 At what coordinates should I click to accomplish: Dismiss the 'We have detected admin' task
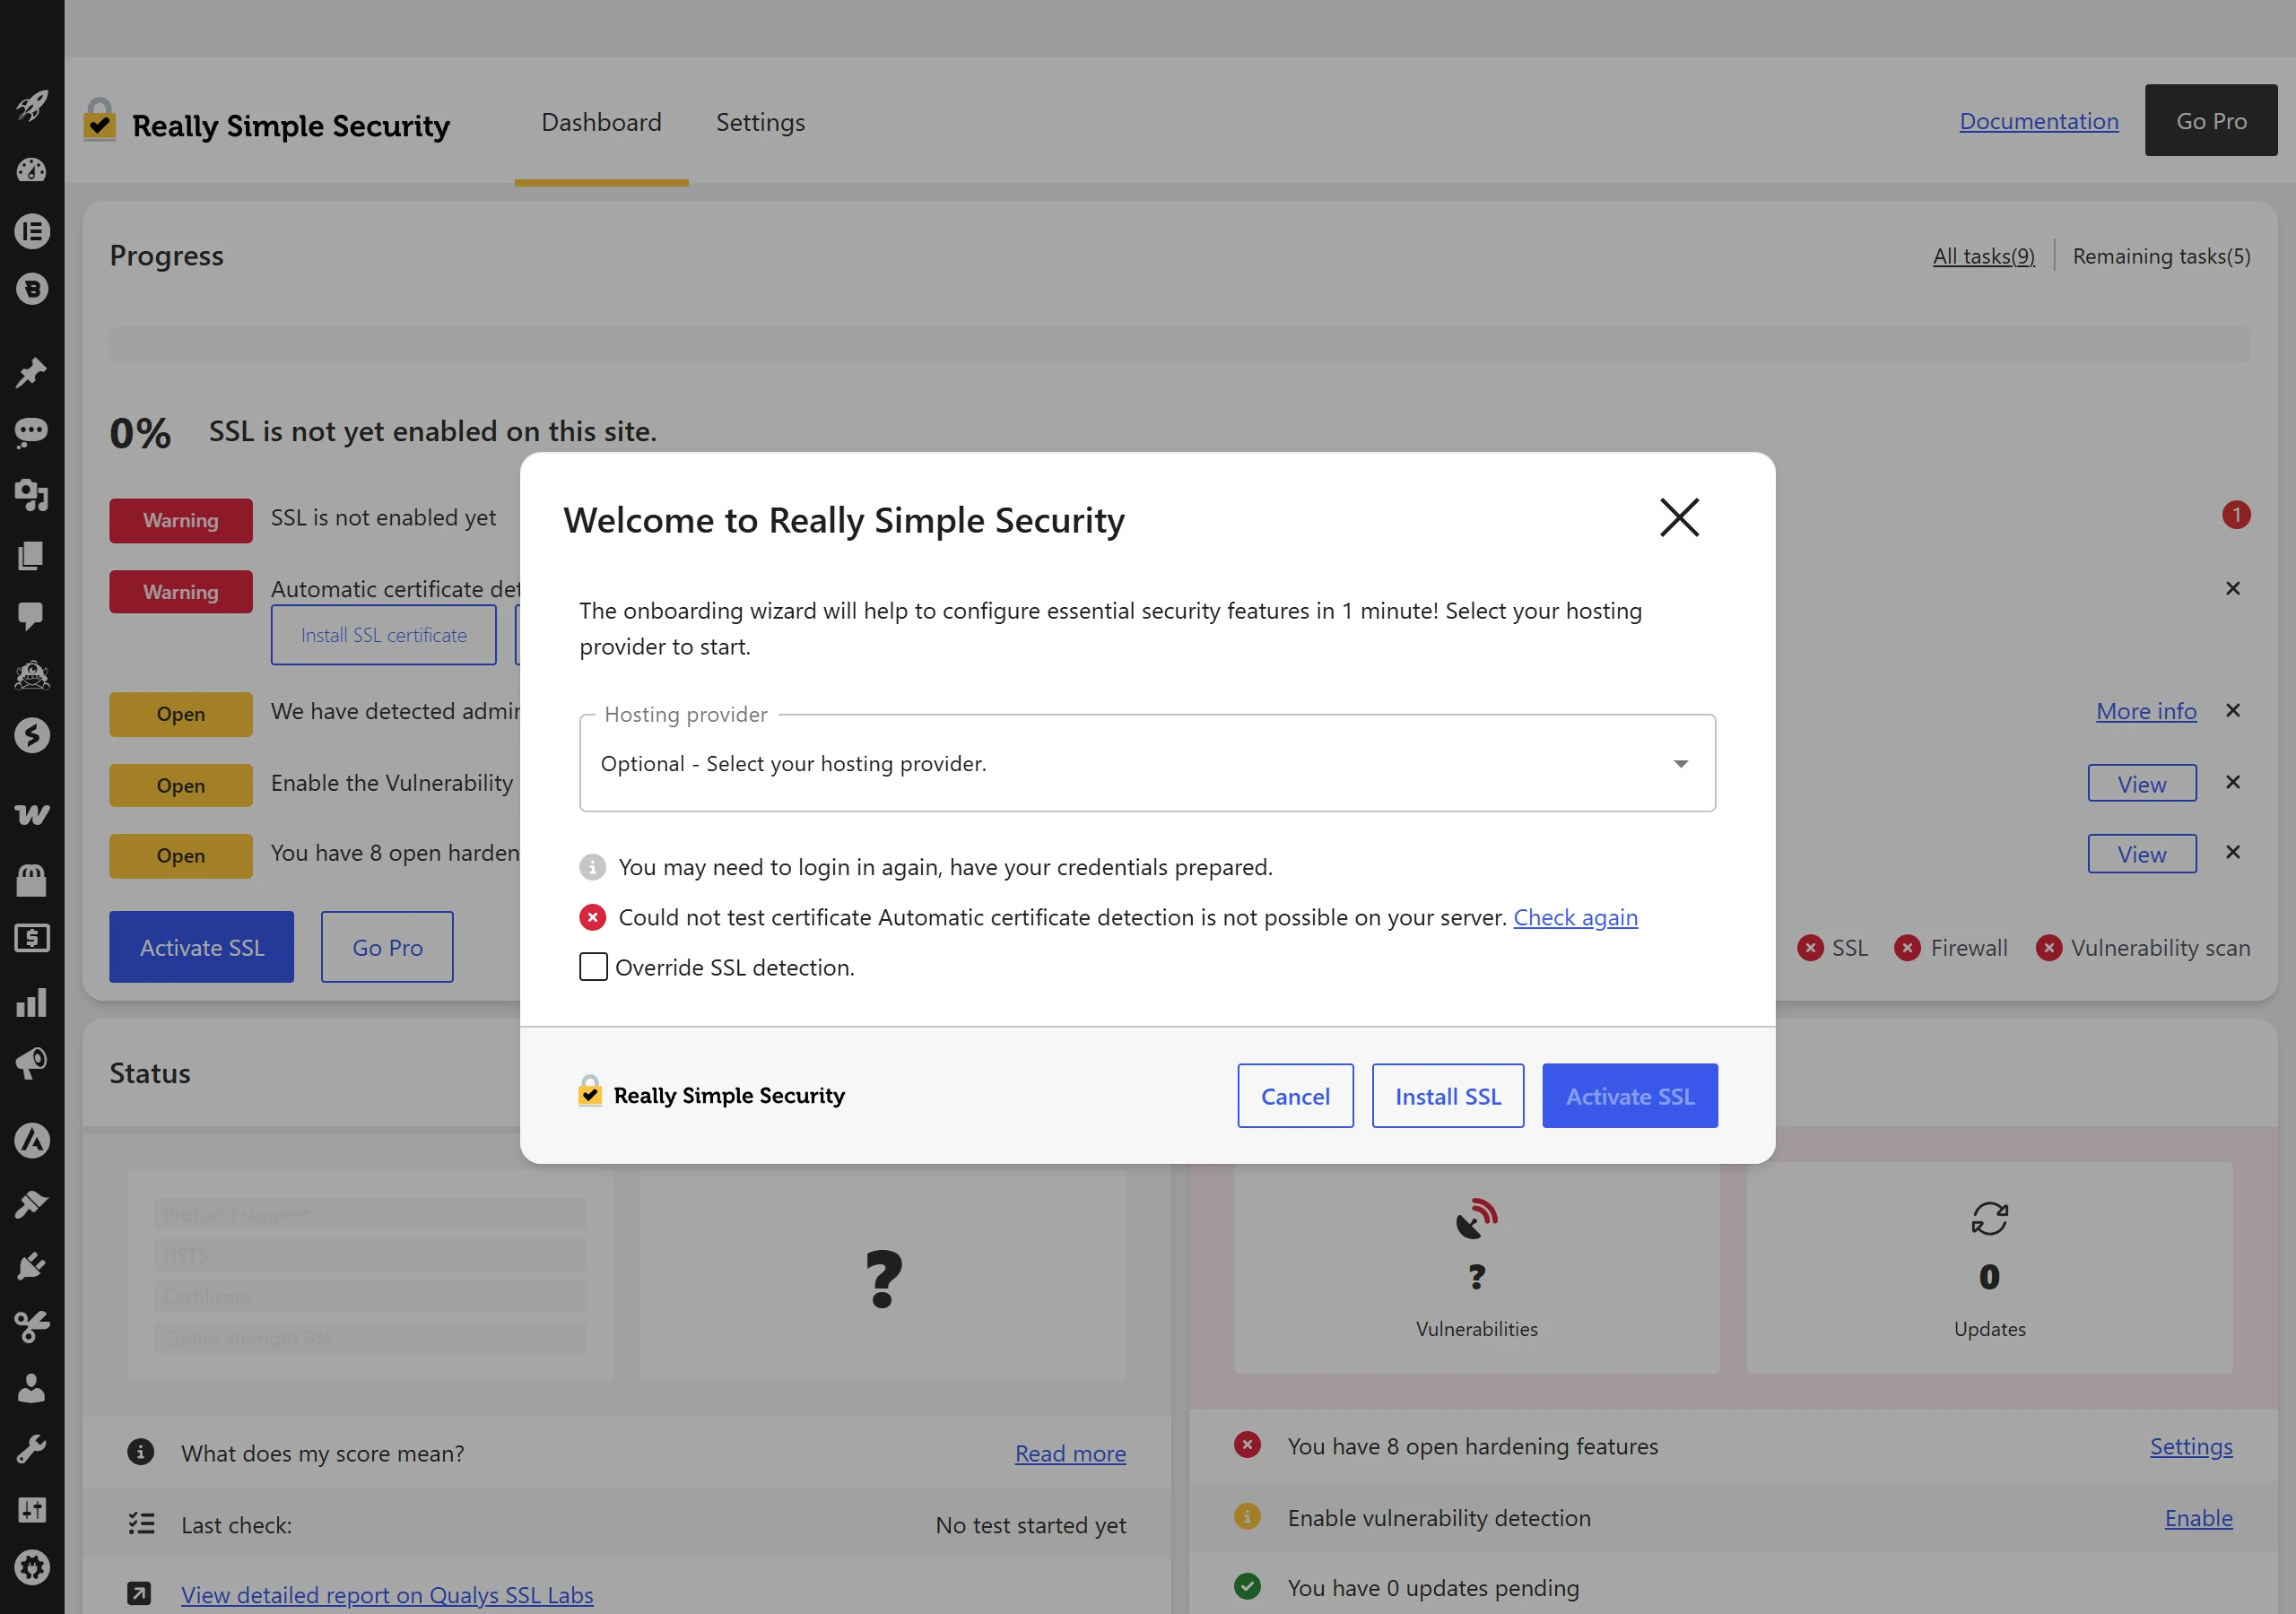pos(2233,711)
